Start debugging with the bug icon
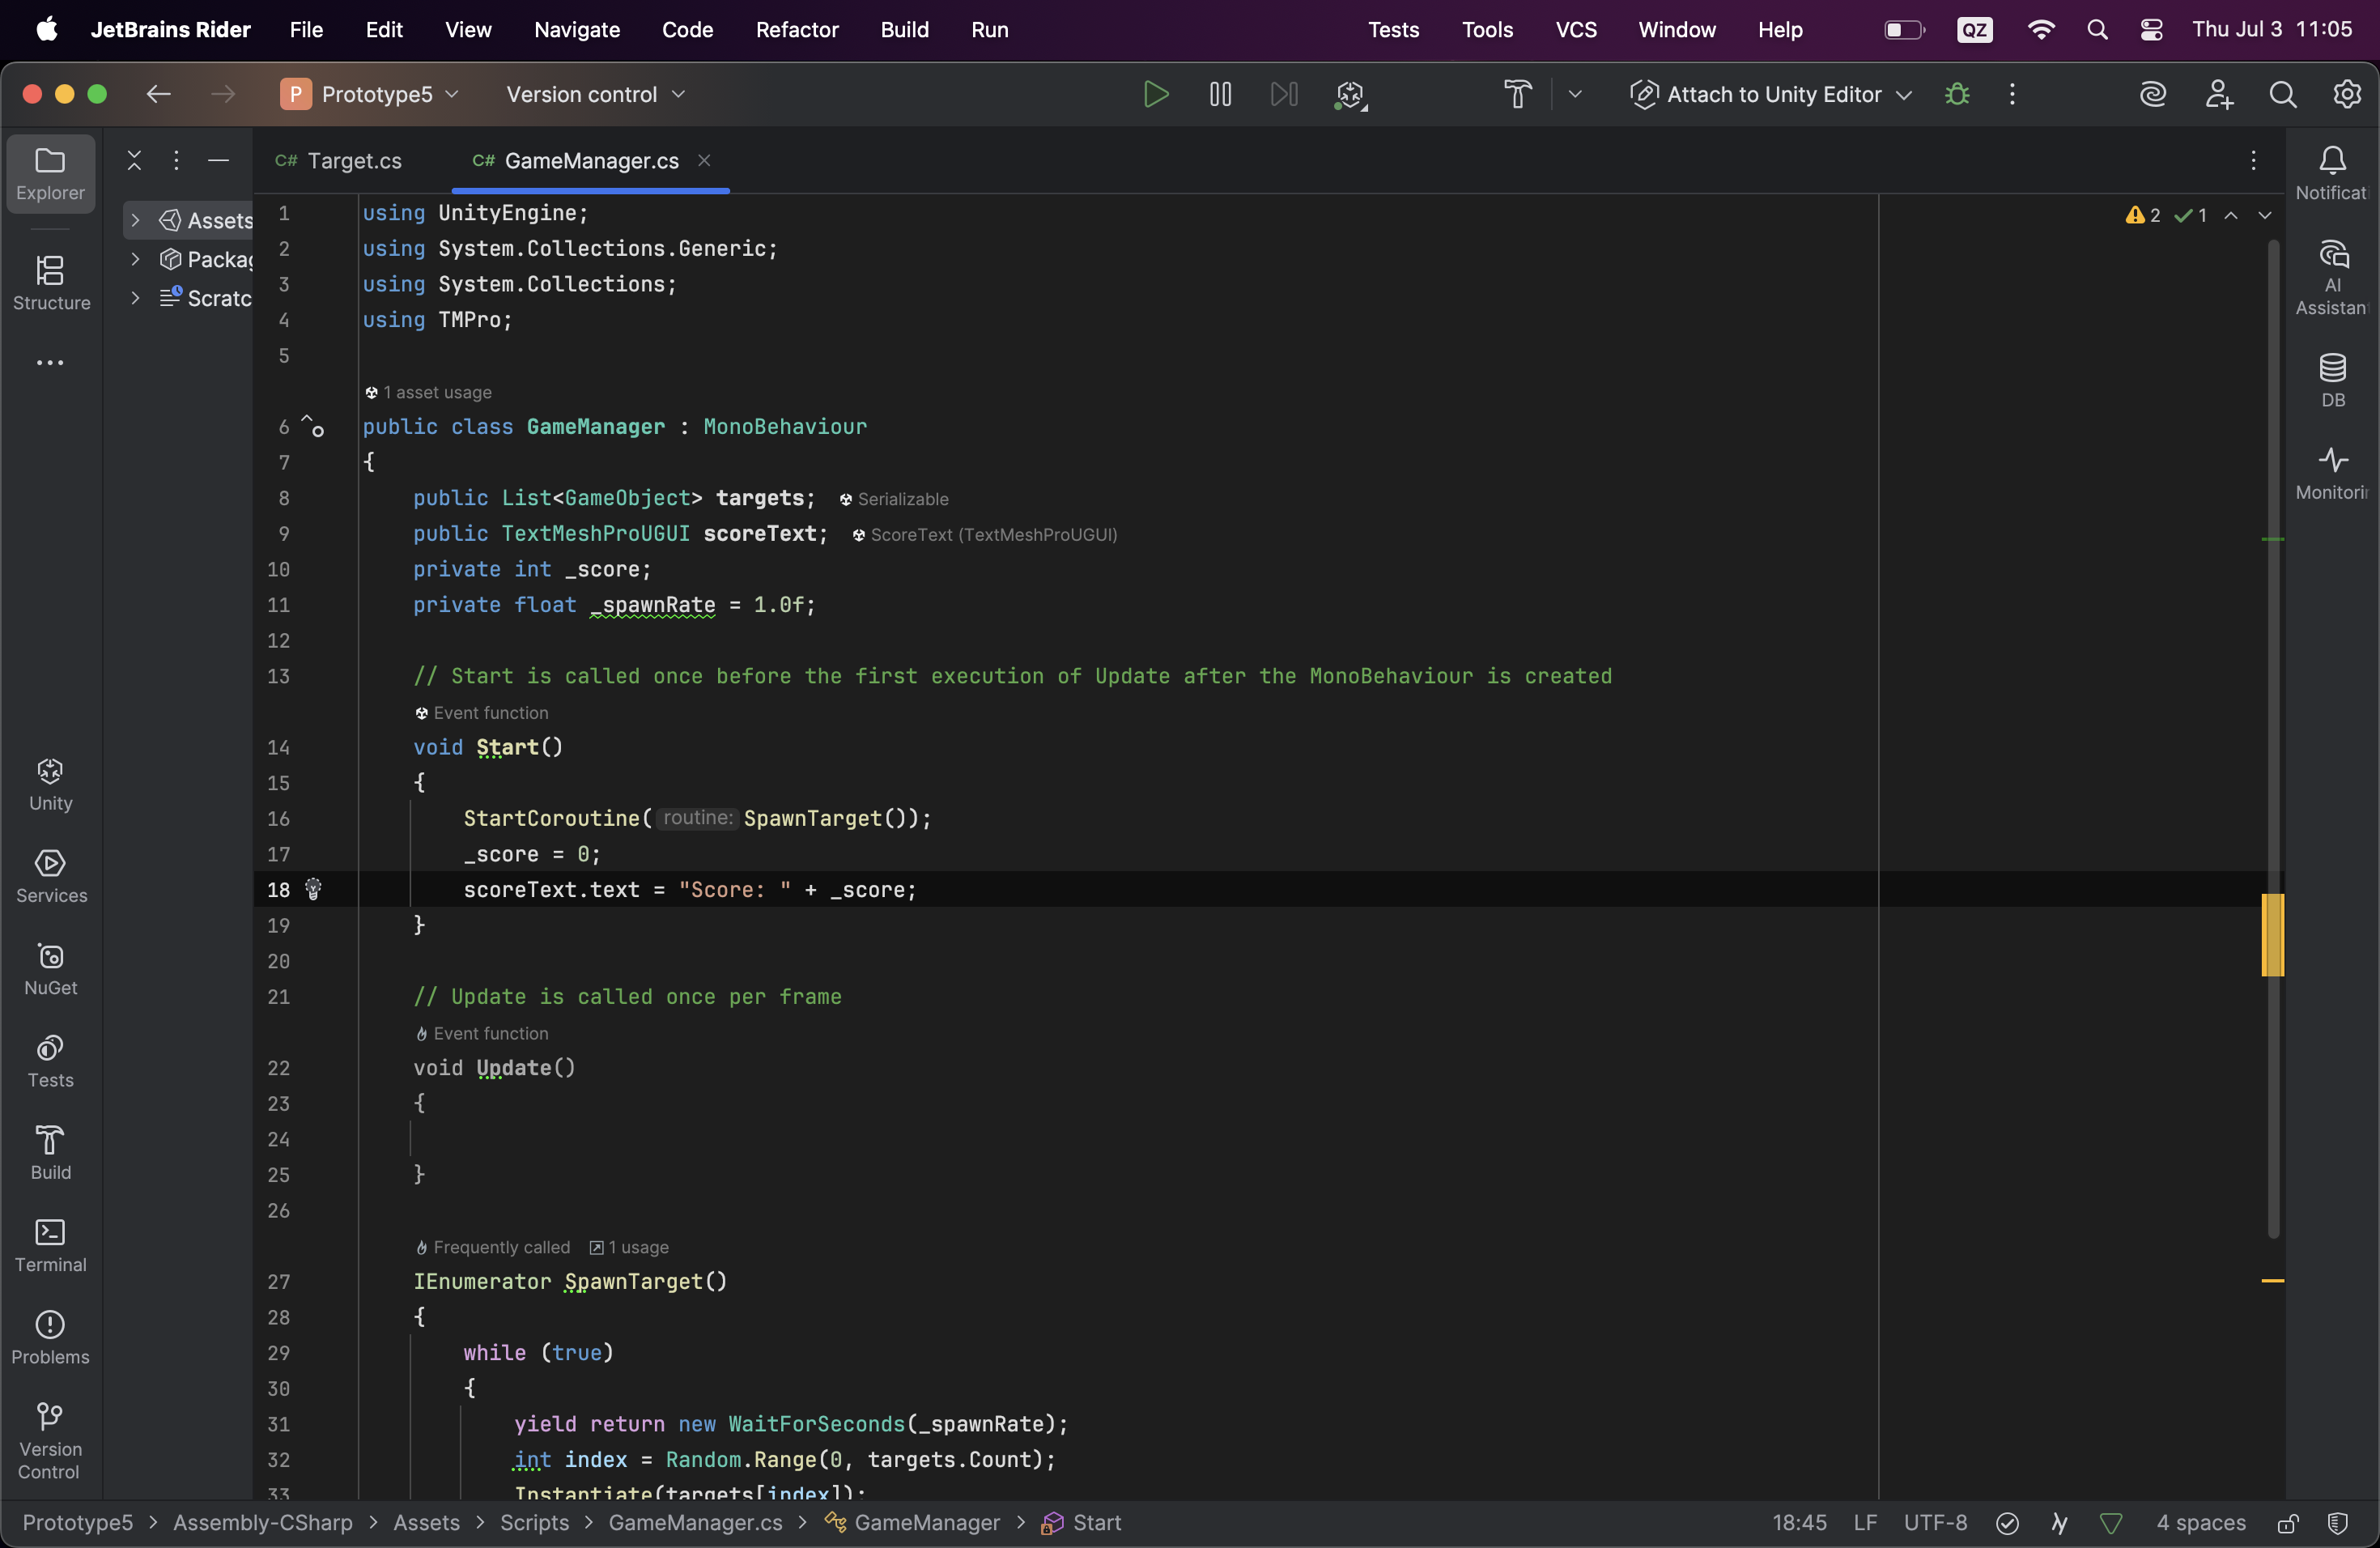The height and width of the screenshot is (1548, 2380). point(1957,94)
